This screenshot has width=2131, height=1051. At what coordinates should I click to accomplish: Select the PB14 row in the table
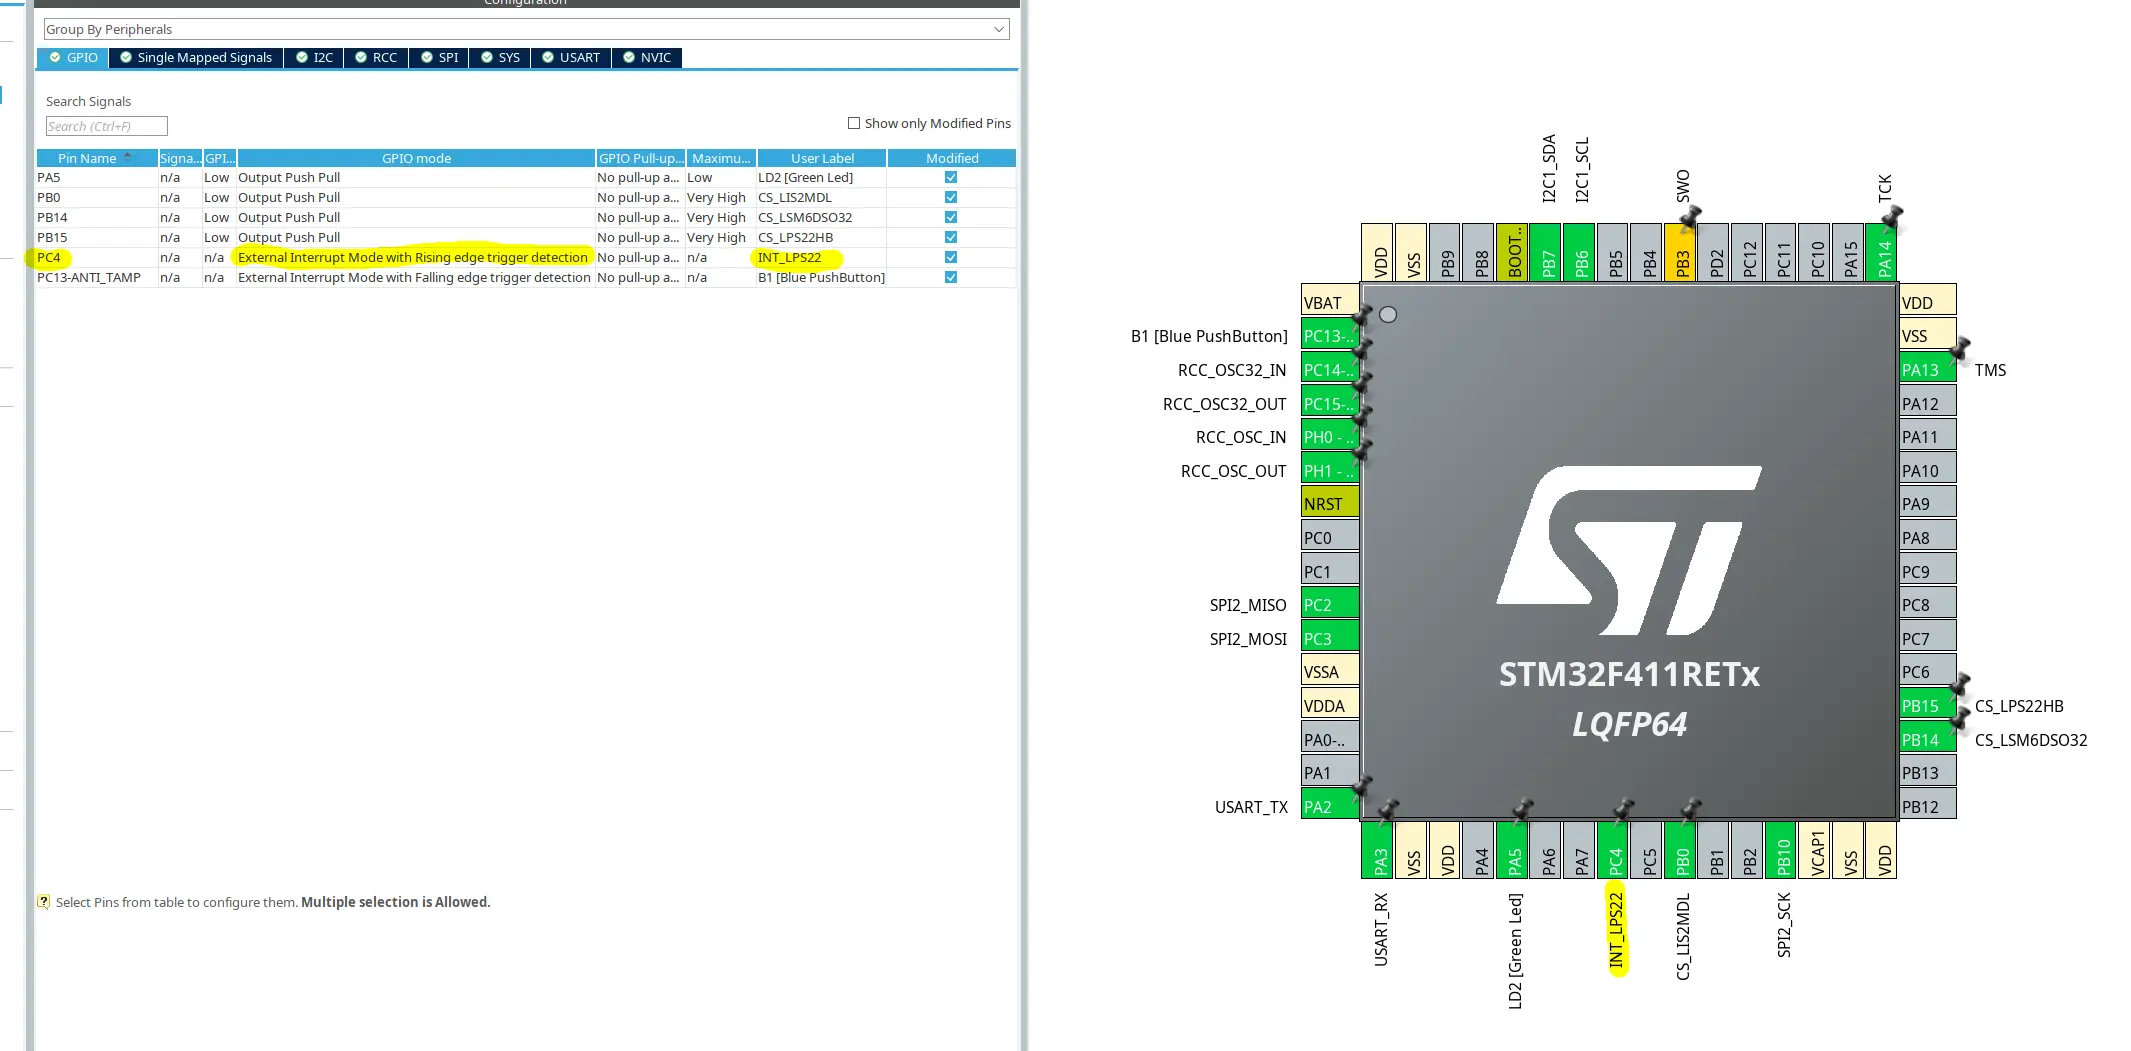(x=526, y=217)
